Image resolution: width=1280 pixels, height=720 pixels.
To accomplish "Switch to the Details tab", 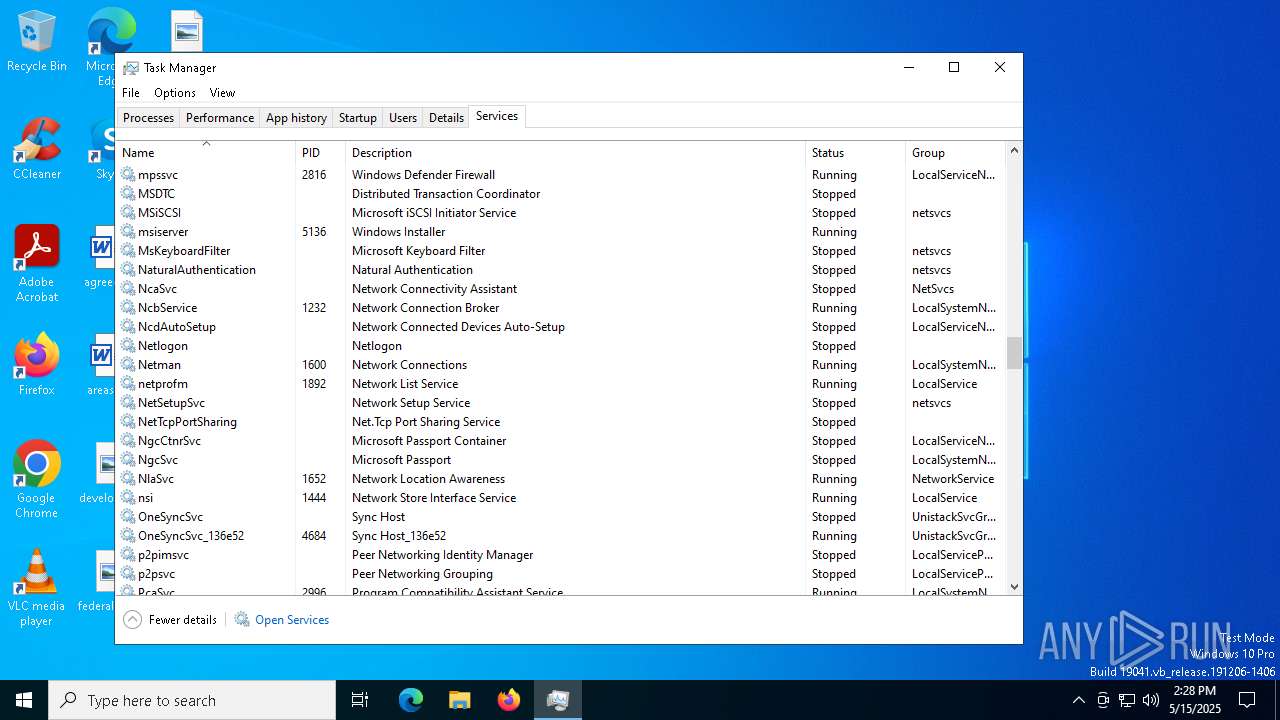I will (x=446, y=118).
